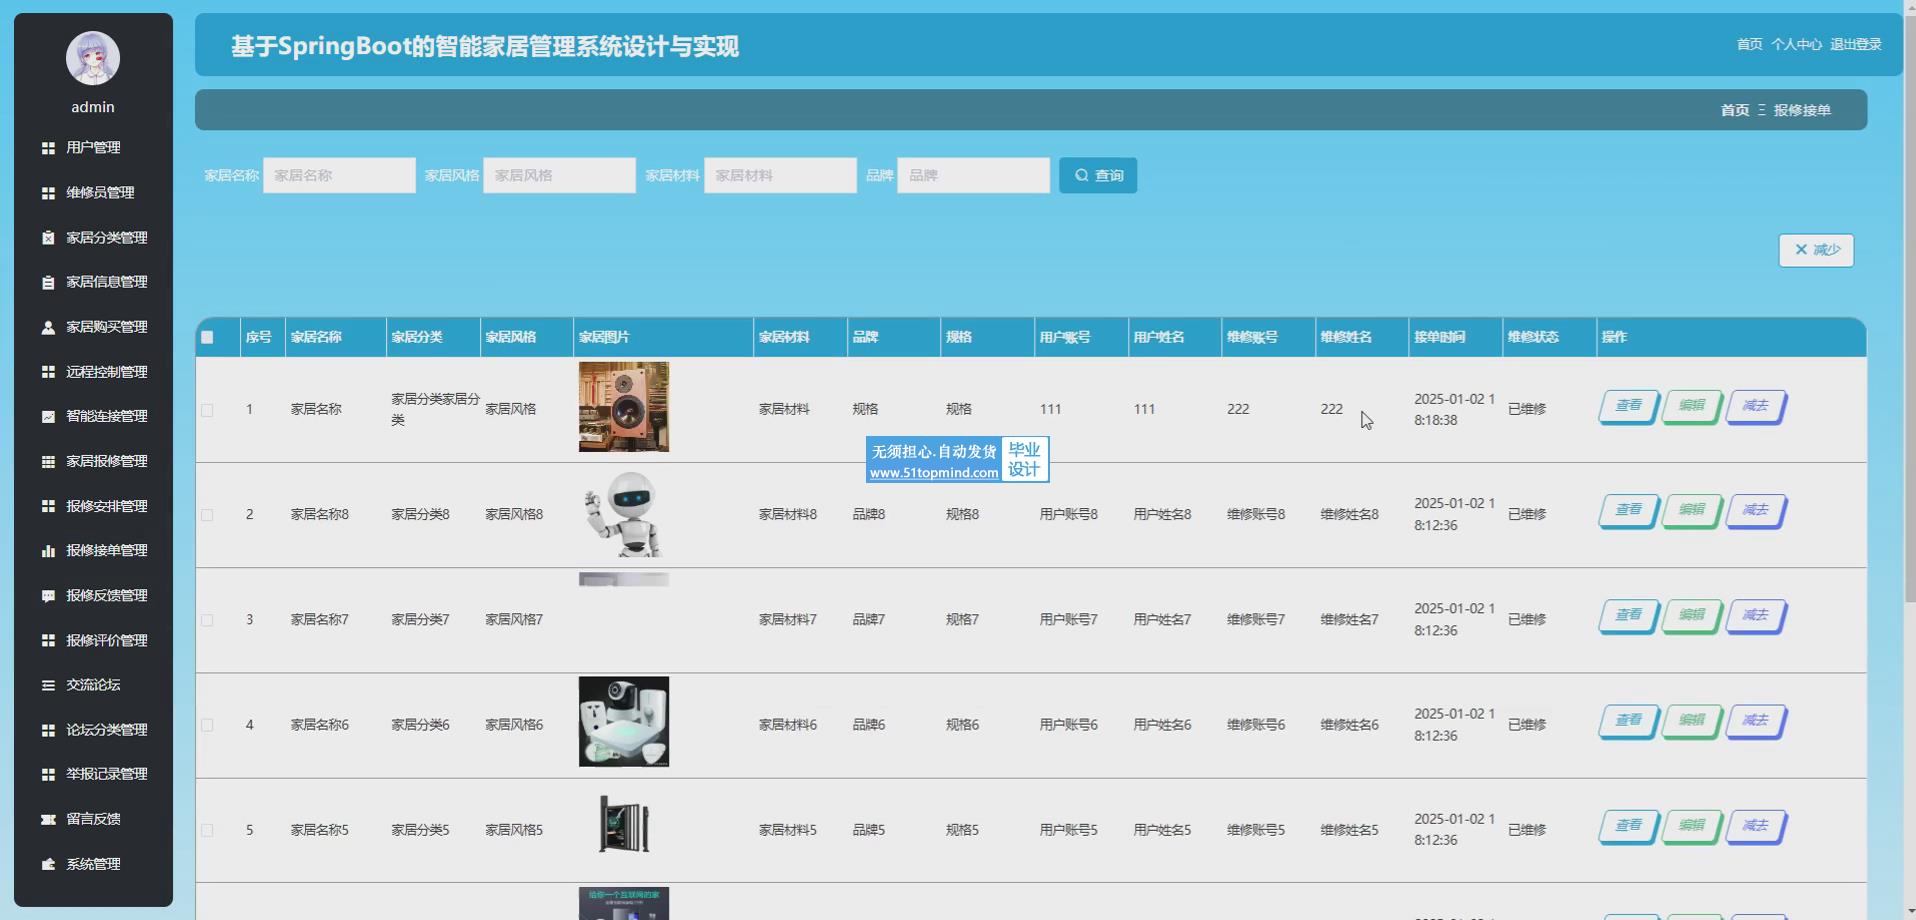Click the 报修反馈管理 chat icon
The height and width of the screenshot is (920, 1916).
[x=48, y=596]
